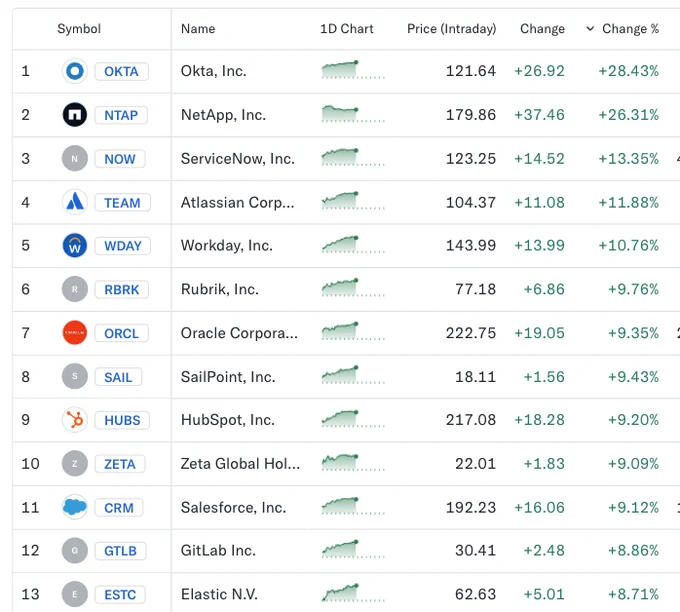Open the ESTC ticker symbol
The height and width of the screenshot is (612, 680).
pos(120,594)
